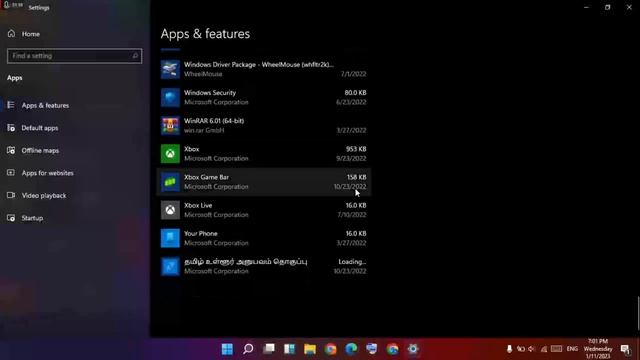The height and width of the screenshot is (360, 640).
Task: Open taskbar Search
Action: [248, 349]
